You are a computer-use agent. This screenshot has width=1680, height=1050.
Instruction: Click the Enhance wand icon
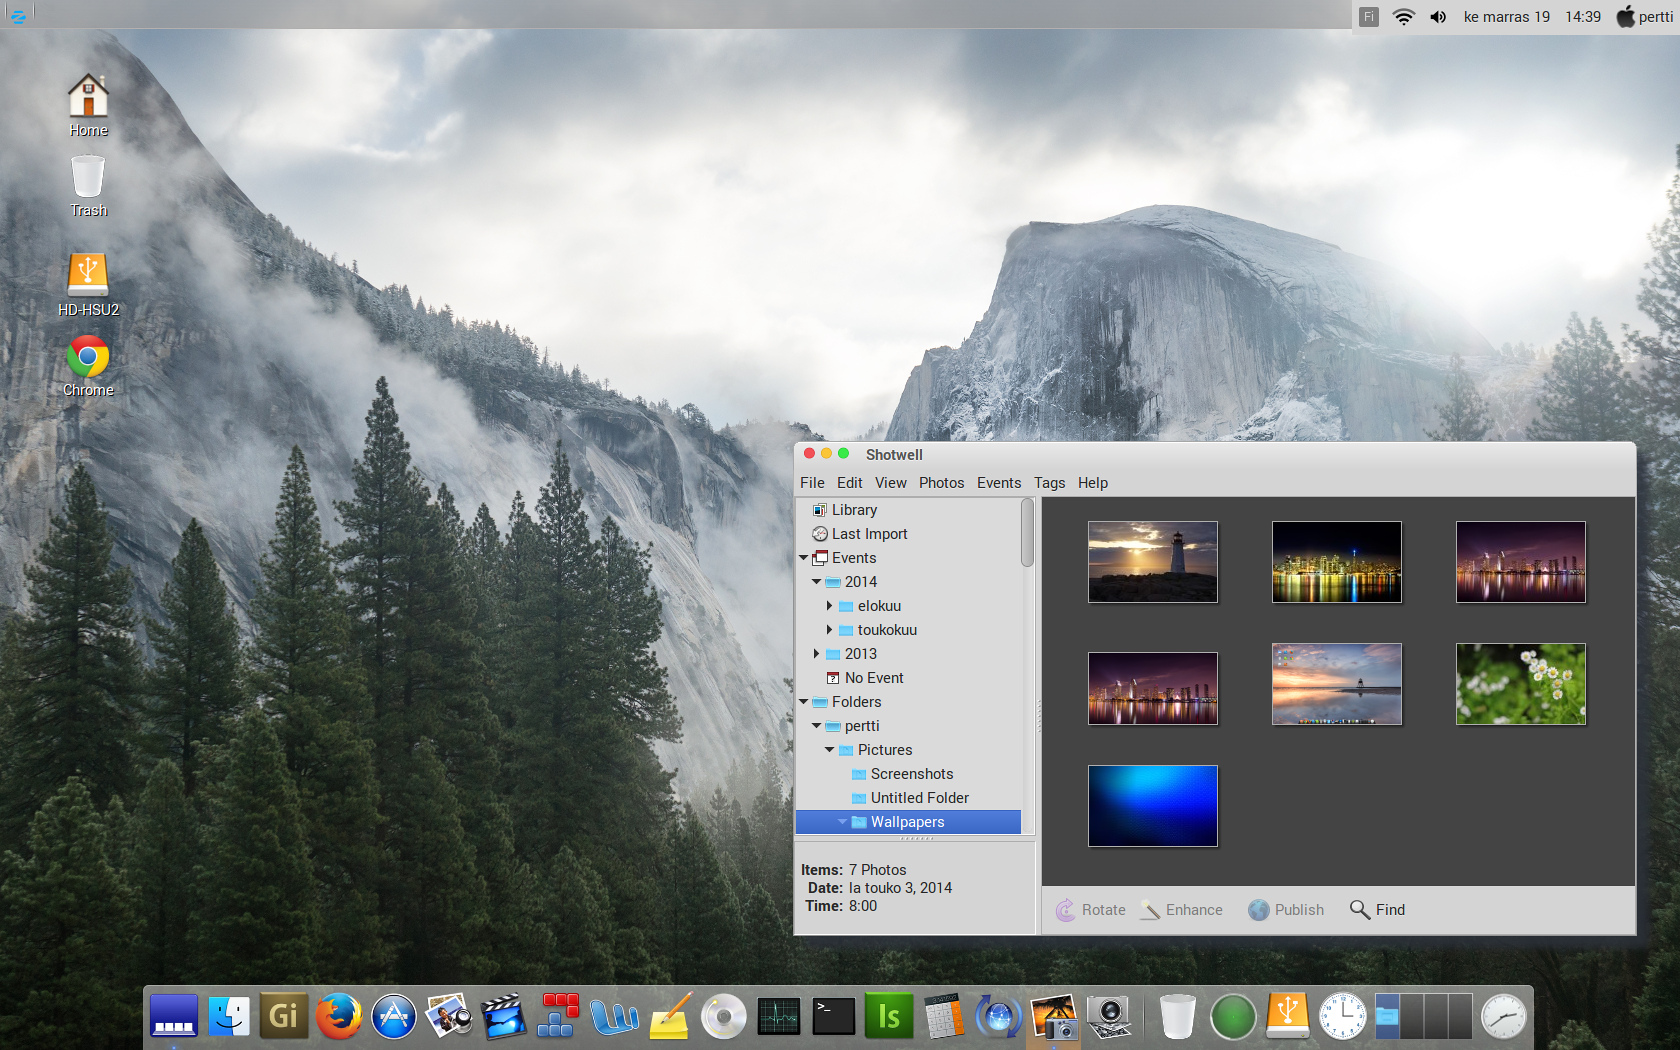1151,910
